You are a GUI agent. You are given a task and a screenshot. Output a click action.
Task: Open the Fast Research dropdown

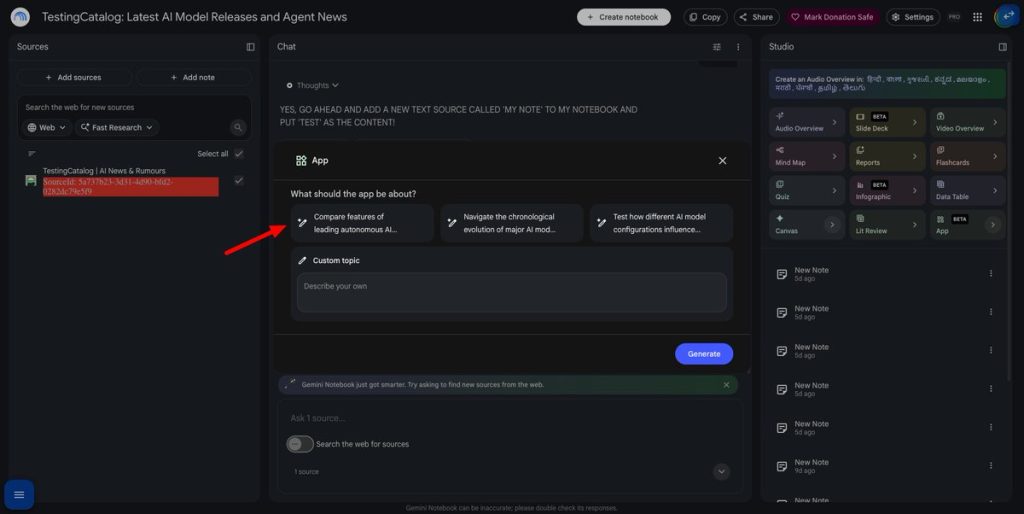tap(117, 127)
